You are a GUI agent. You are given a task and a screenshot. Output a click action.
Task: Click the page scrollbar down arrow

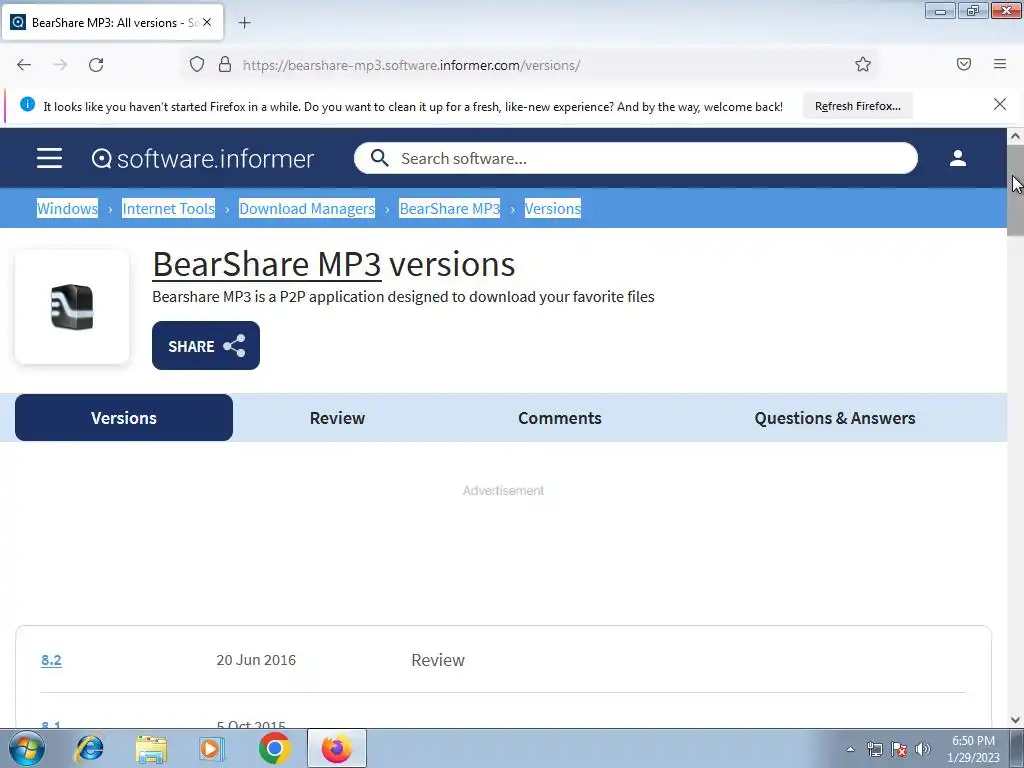coord(1015,720)
